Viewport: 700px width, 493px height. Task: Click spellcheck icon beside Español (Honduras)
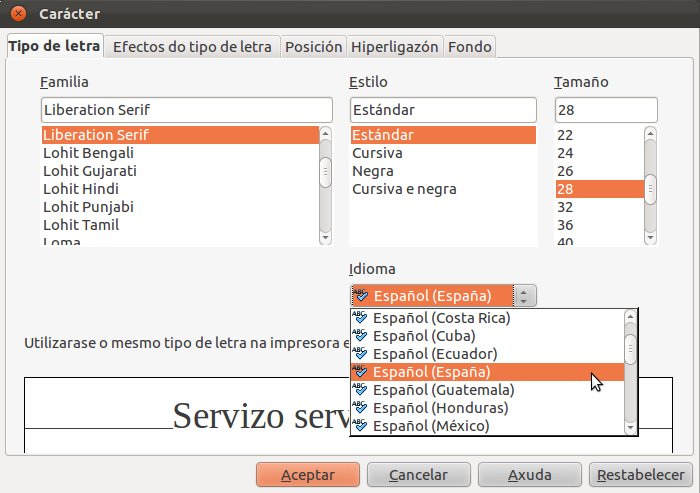point(360,407)
